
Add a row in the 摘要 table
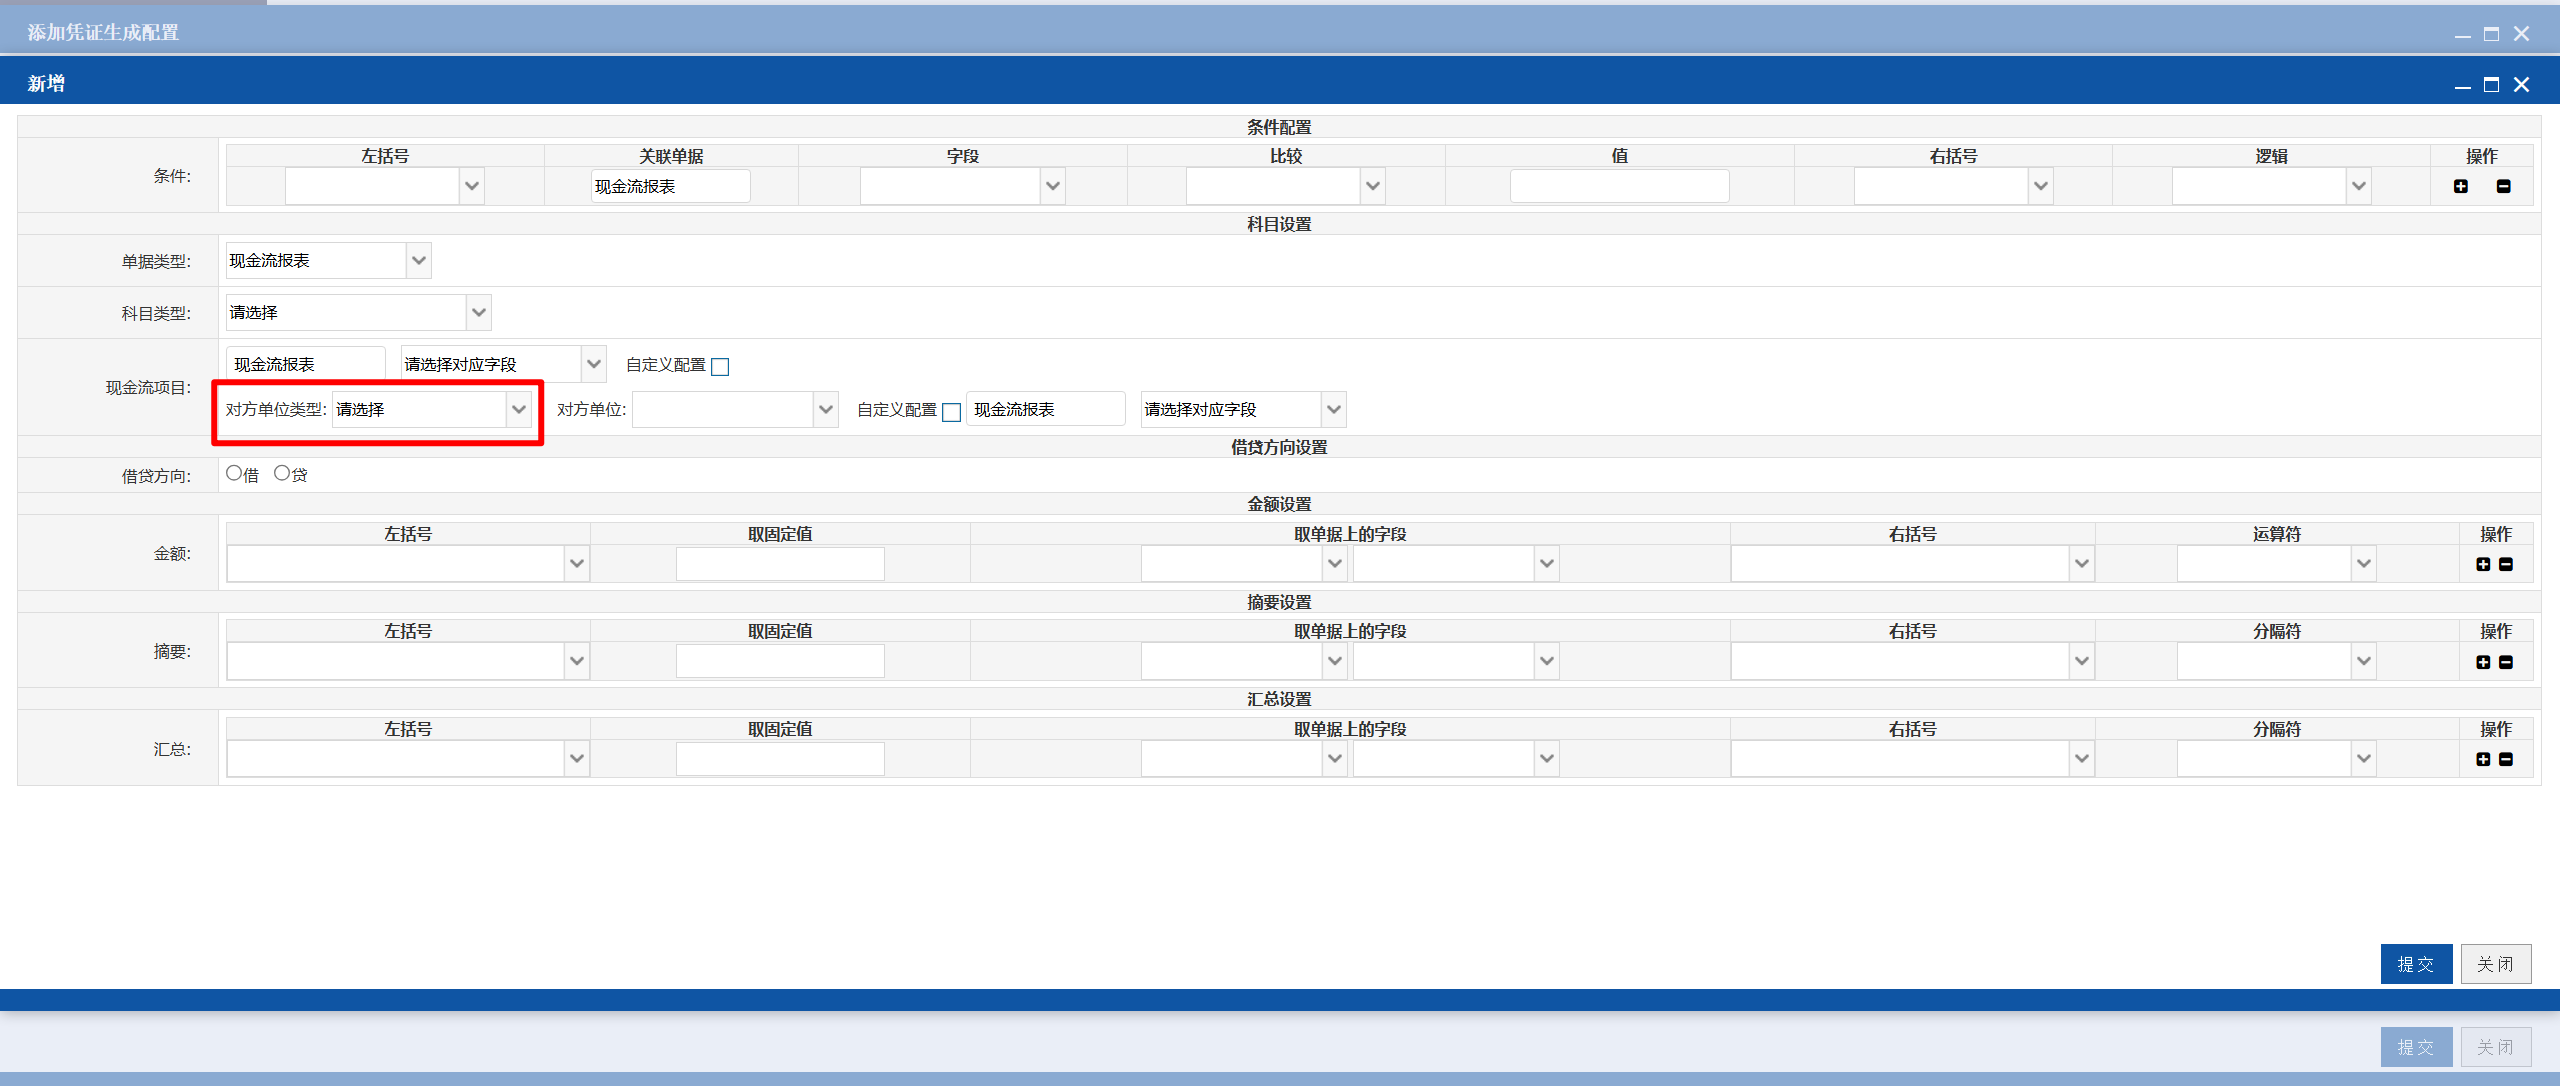[x=2483, y=662]
